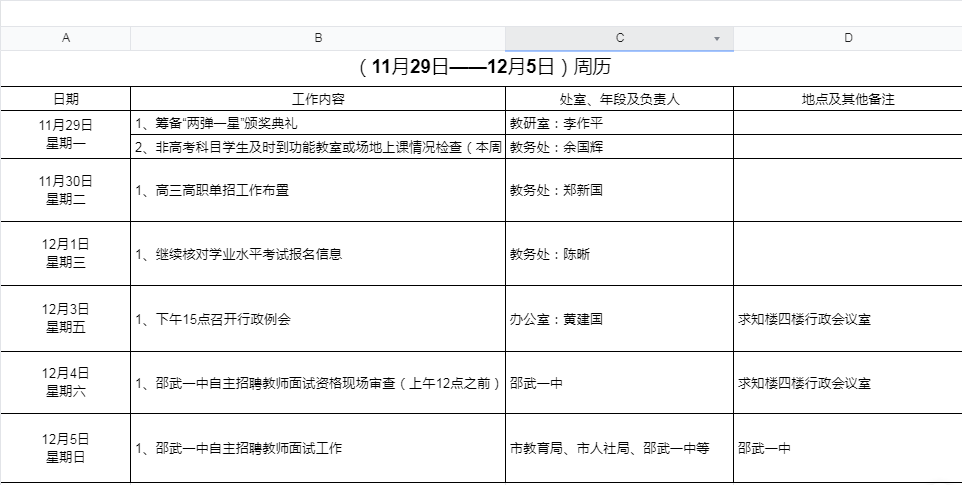This screenshot has height=485, width=962.
Task: Click the 教务处：陈晰 cell
Action: [619, 254]
